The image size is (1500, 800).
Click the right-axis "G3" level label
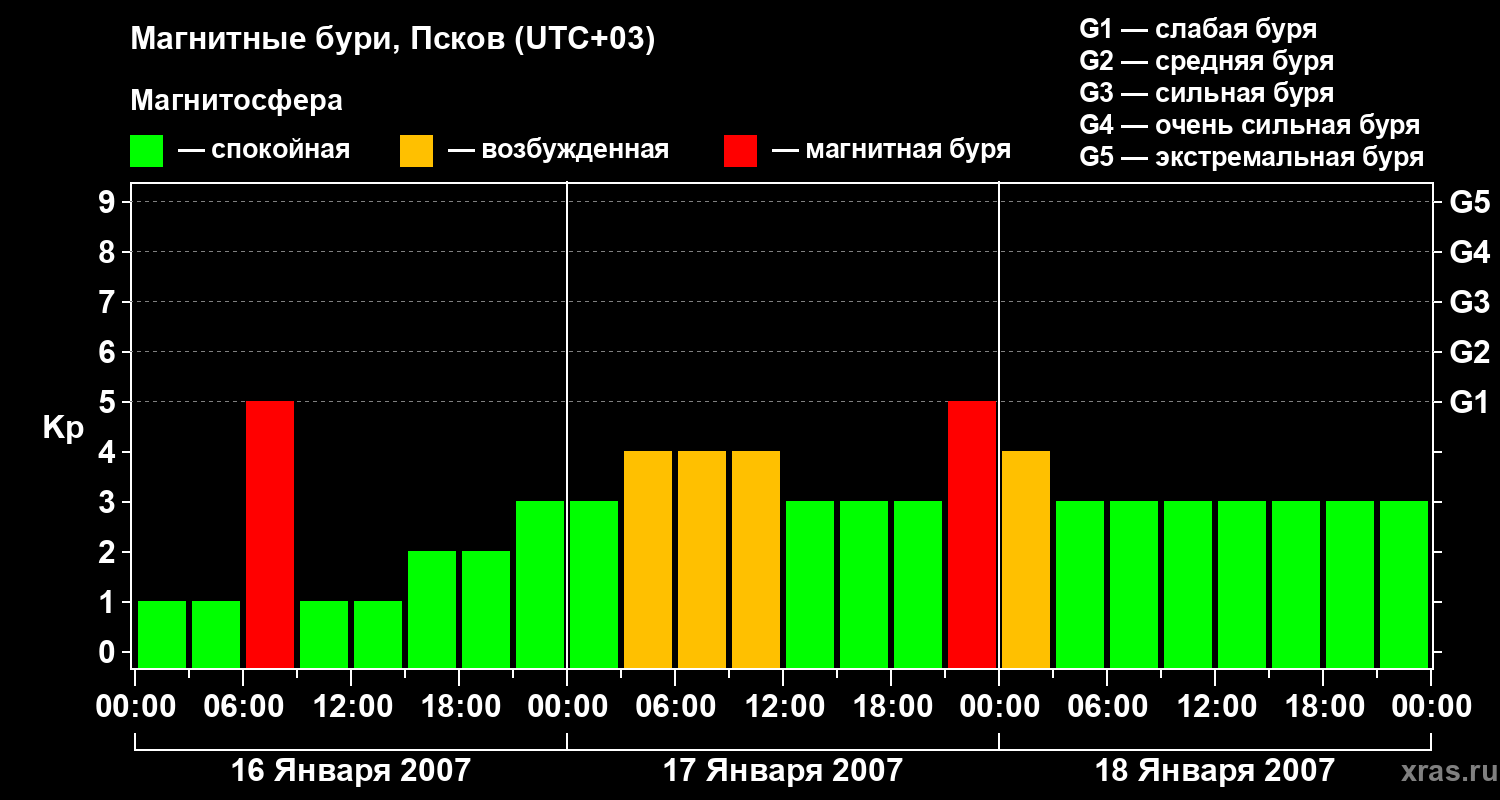[1469, 302]
